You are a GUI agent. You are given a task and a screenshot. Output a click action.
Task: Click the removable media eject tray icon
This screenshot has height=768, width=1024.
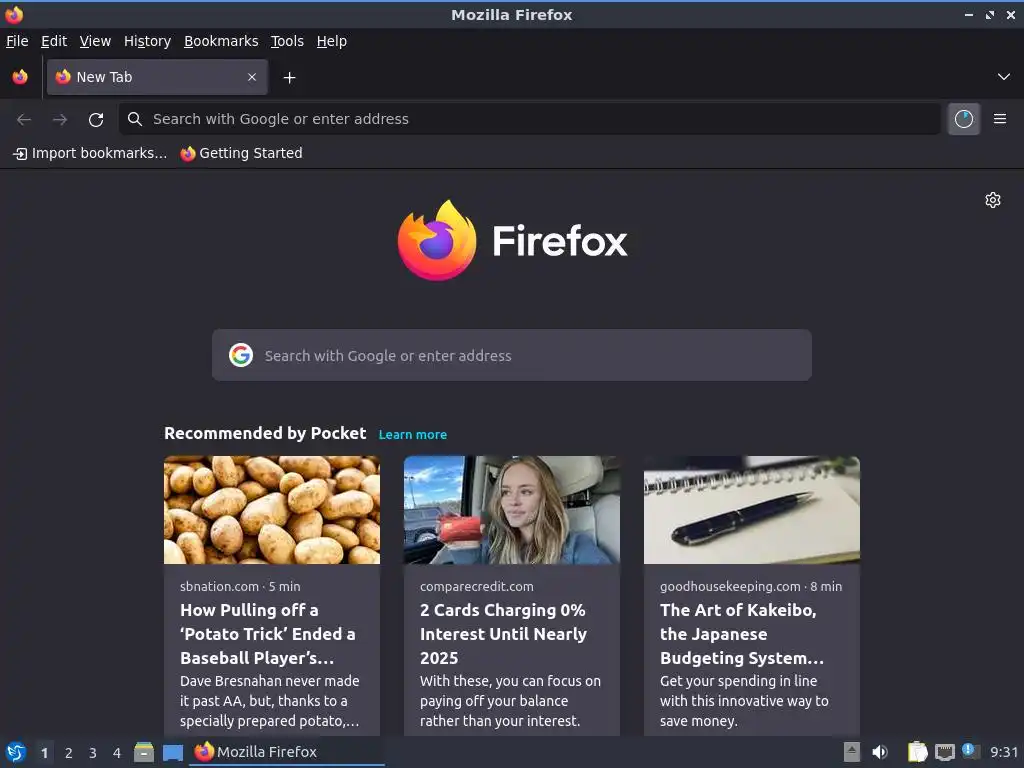852,752
